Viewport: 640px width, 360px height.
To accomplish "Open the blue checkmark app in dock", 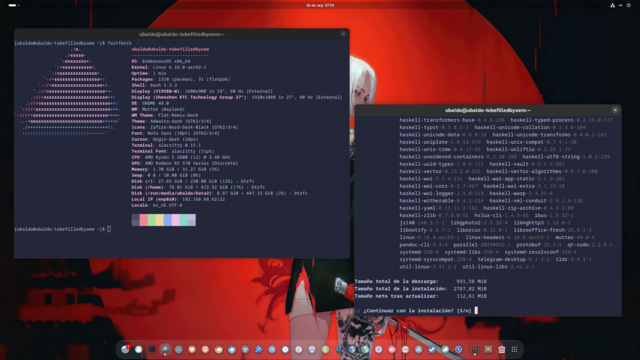I will (x=432, y=349).
